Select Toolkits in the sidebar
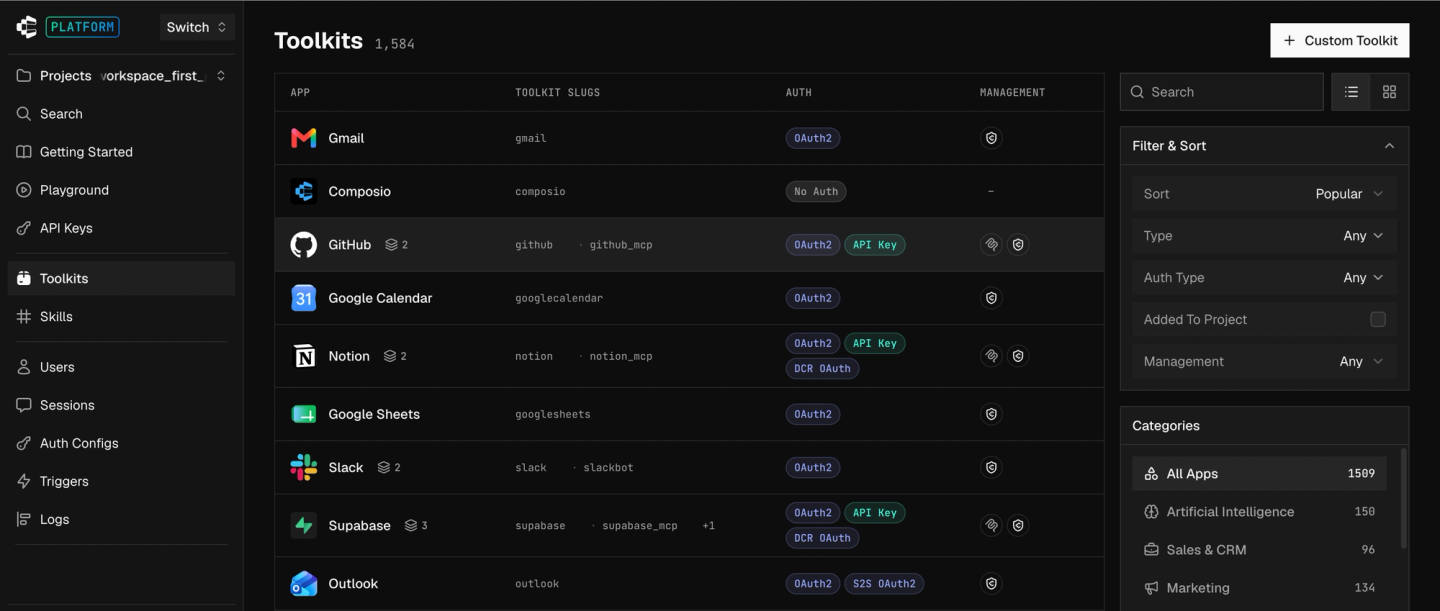Viewport: 1440px width, 611px height. [121, 278]
